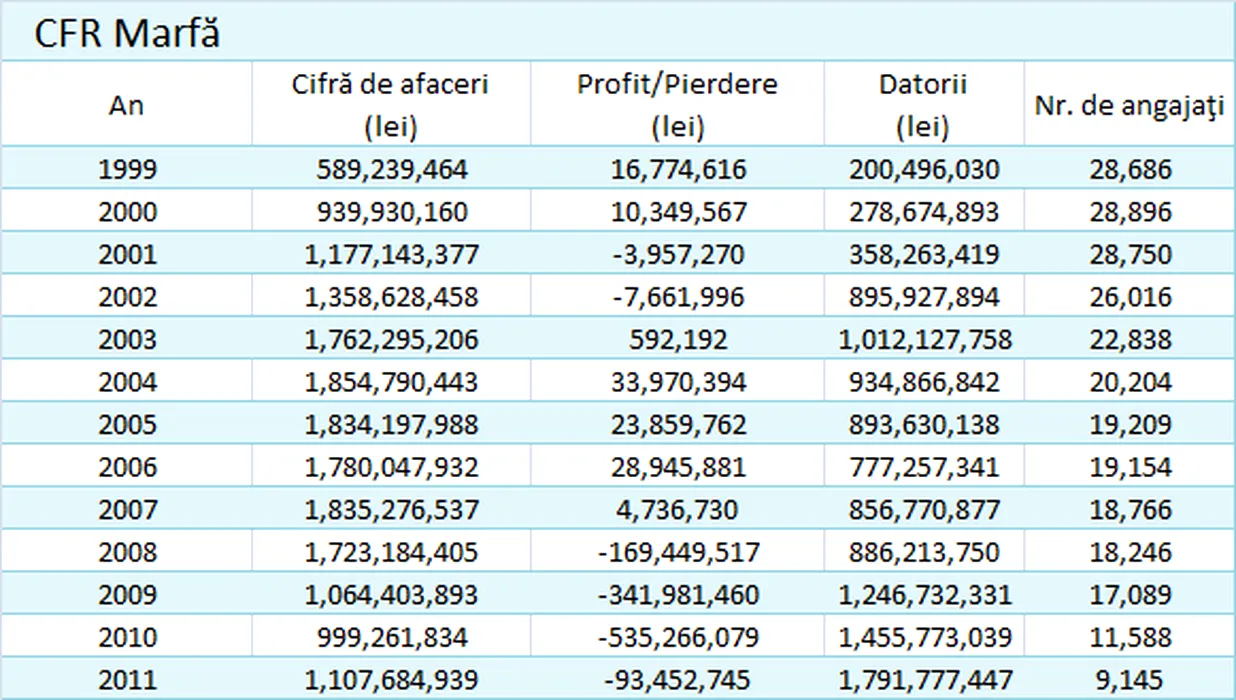Click loss value -3,957,270

tap(678, 254)
